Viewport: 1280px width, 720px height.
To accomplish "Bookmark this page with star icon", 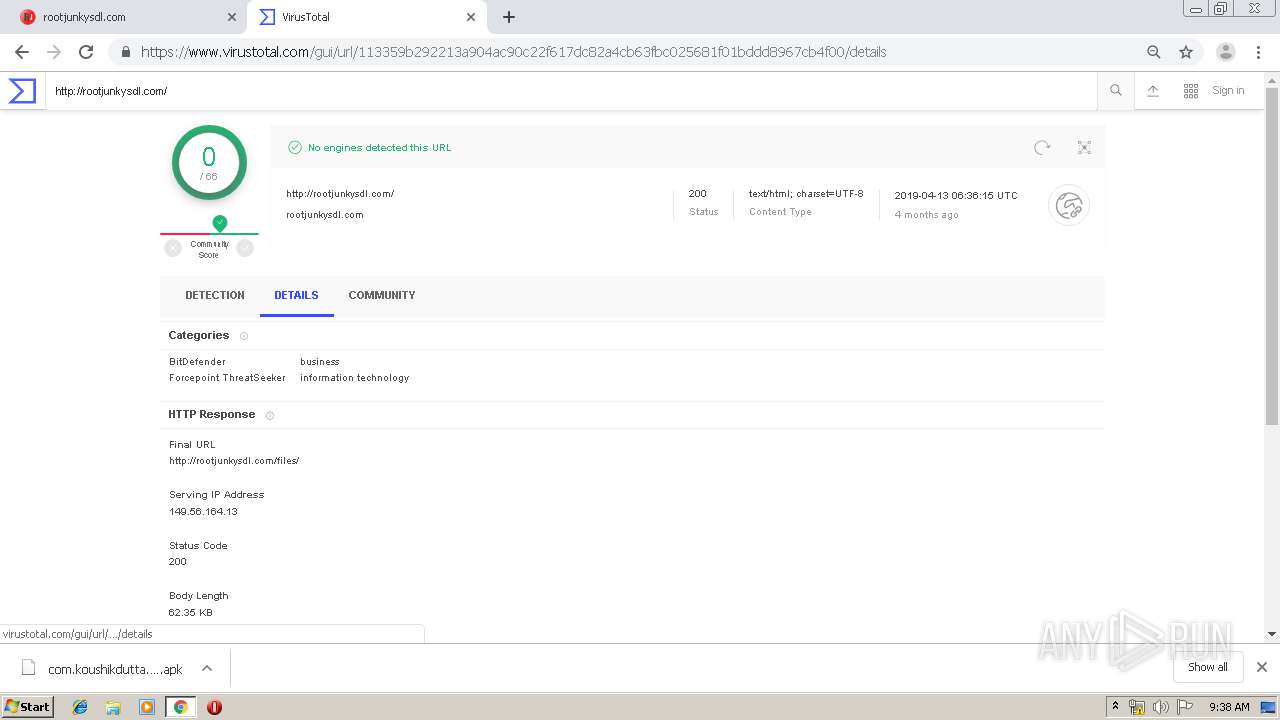I will (x=1186, y=52).
